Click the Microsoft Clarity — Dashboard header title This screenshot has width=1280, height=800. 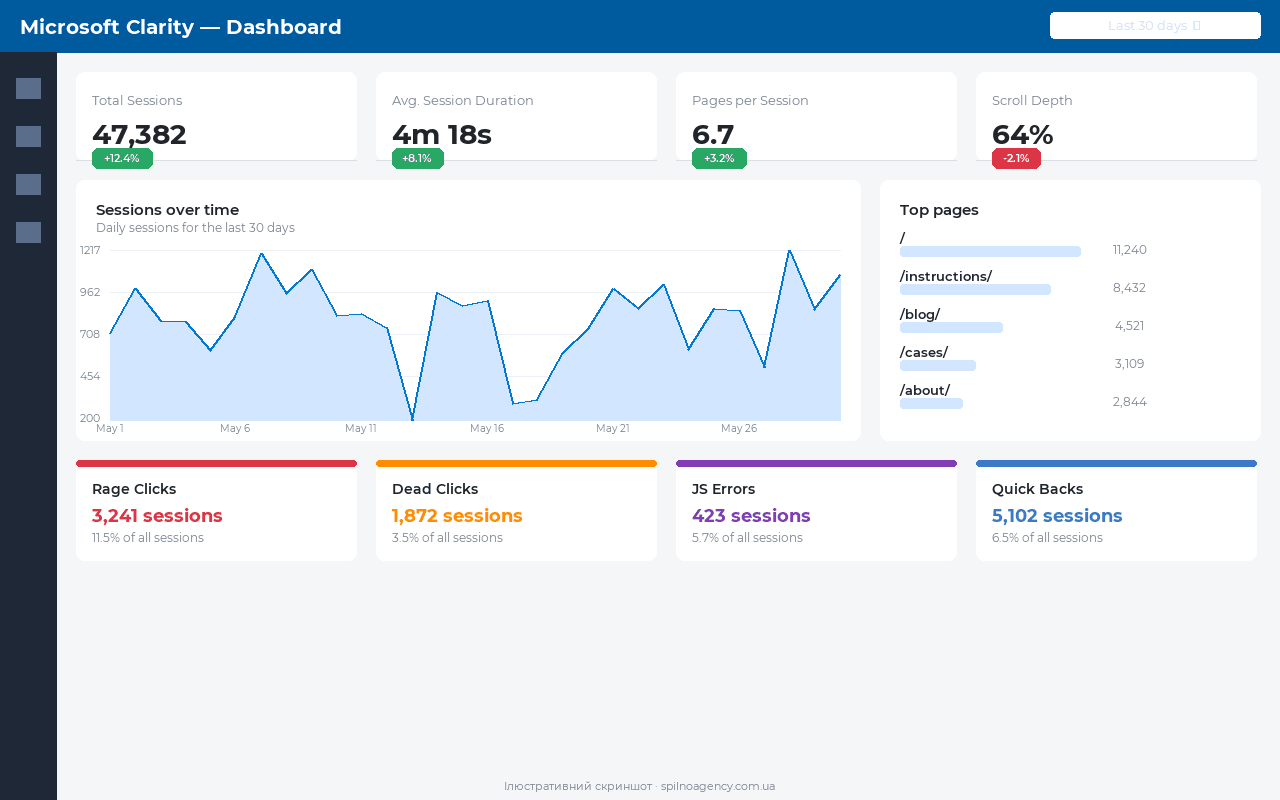[x=181, y=27]
